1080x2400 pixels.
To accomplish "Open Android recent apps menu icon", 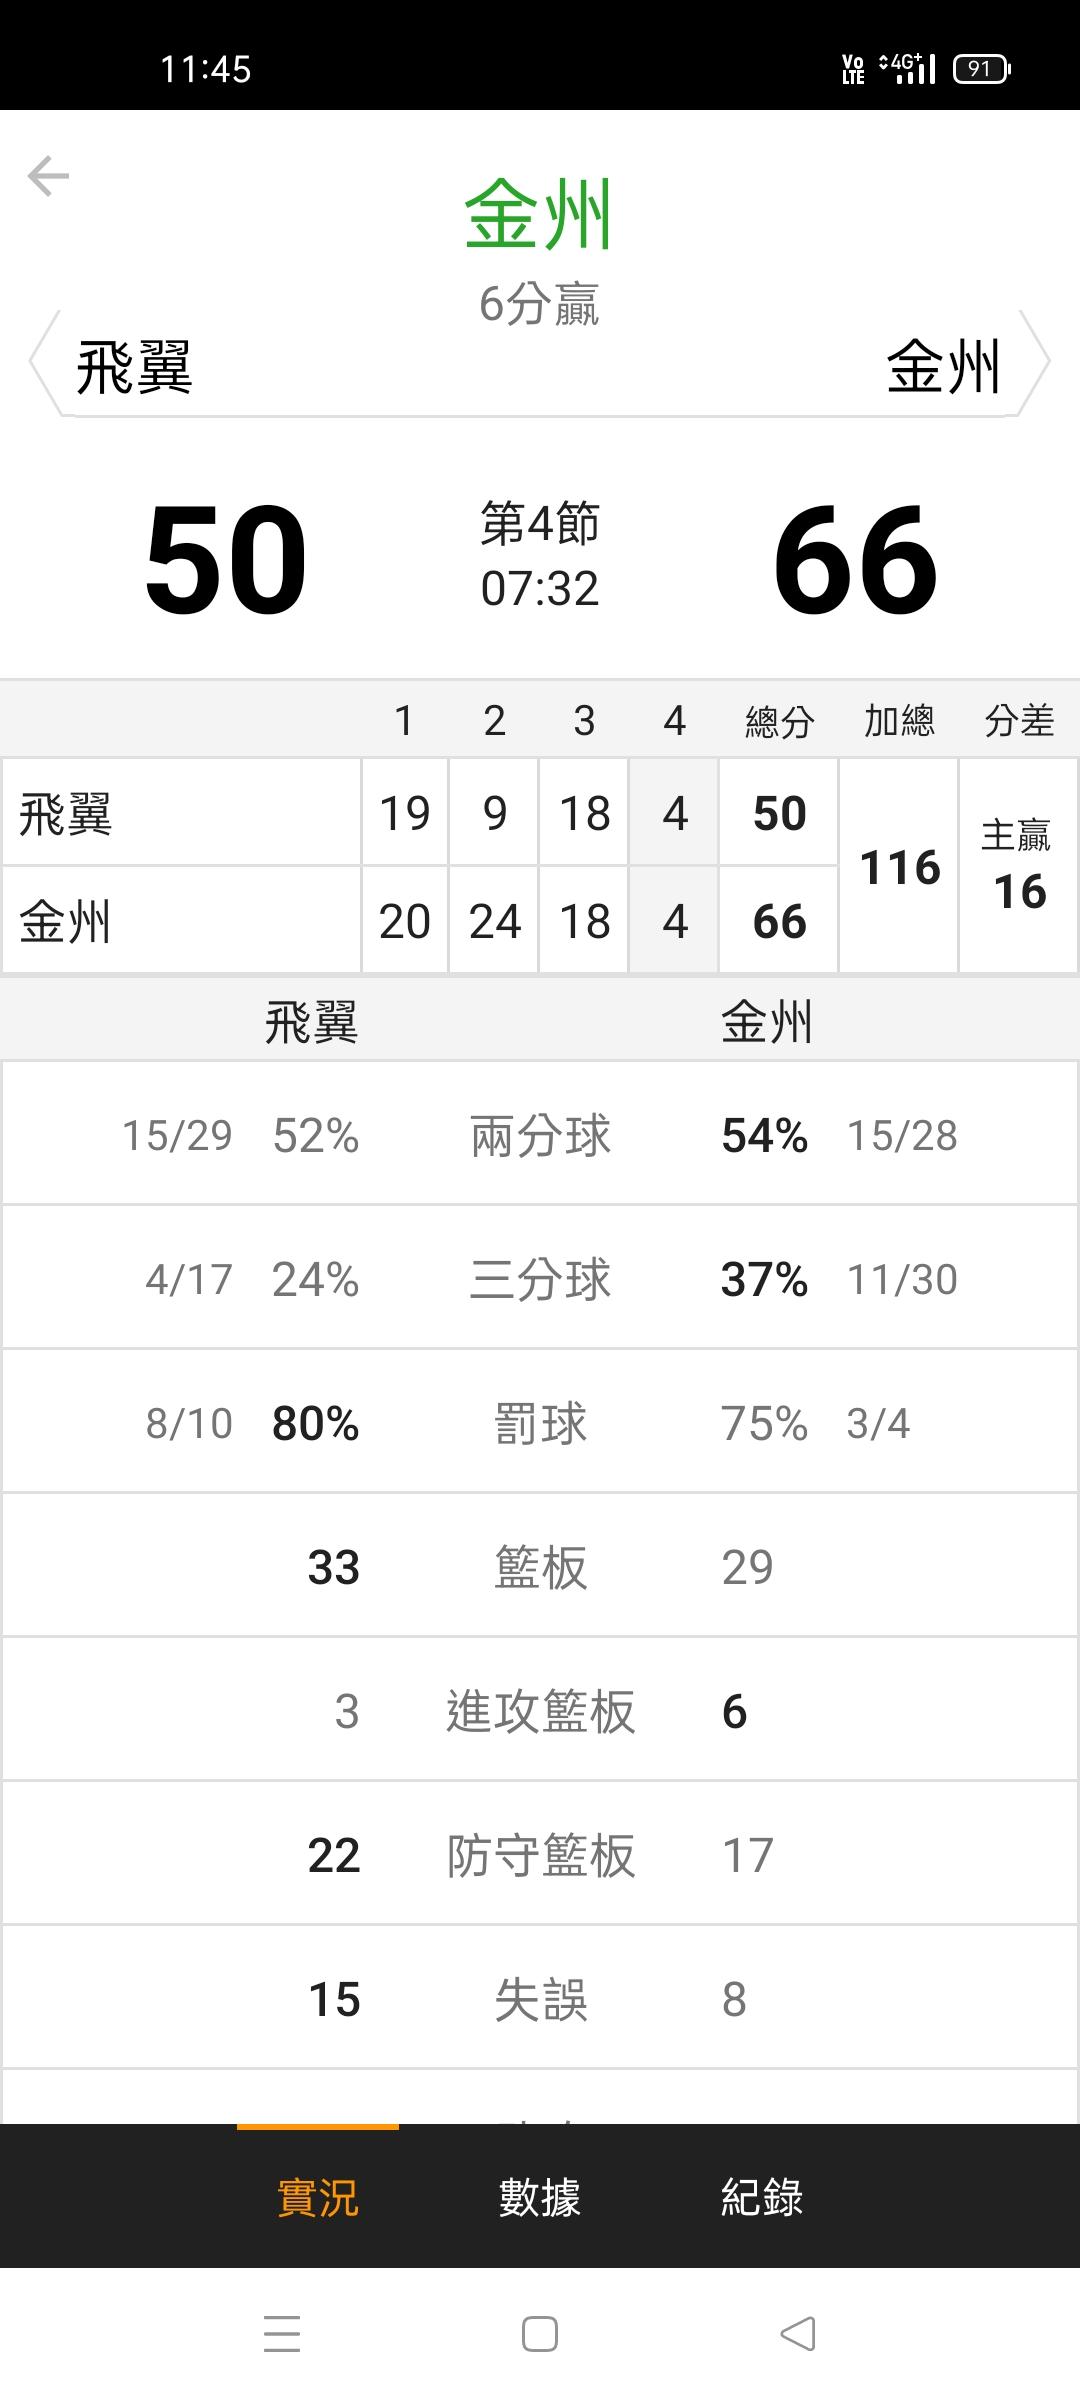I will point(282,2334).
